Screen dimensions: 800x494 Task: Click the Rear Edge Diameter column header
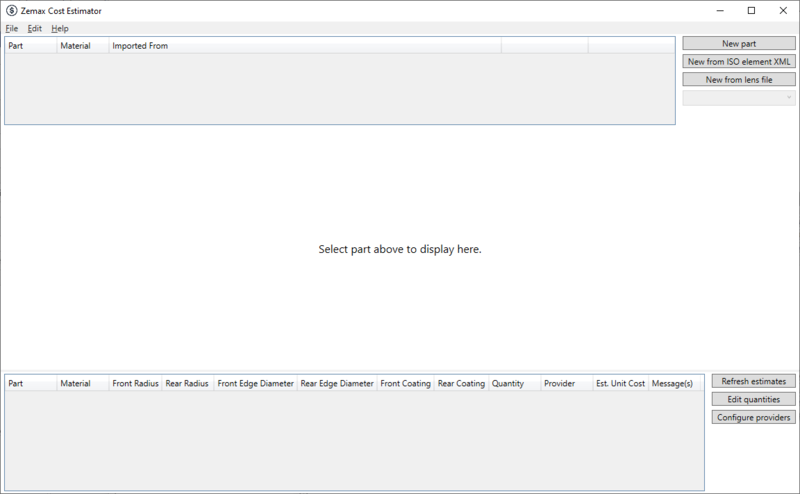click(x=337, y=383)
